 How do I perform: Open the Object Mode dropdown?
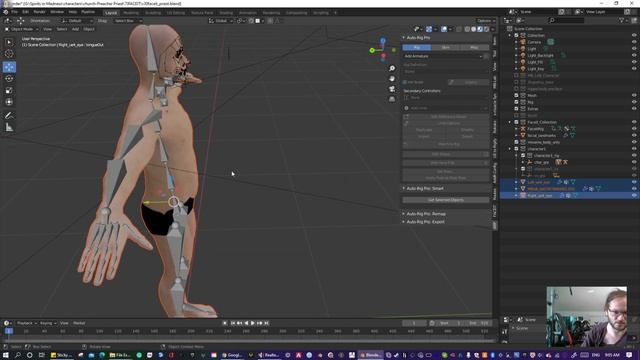(x=21, y=29)
